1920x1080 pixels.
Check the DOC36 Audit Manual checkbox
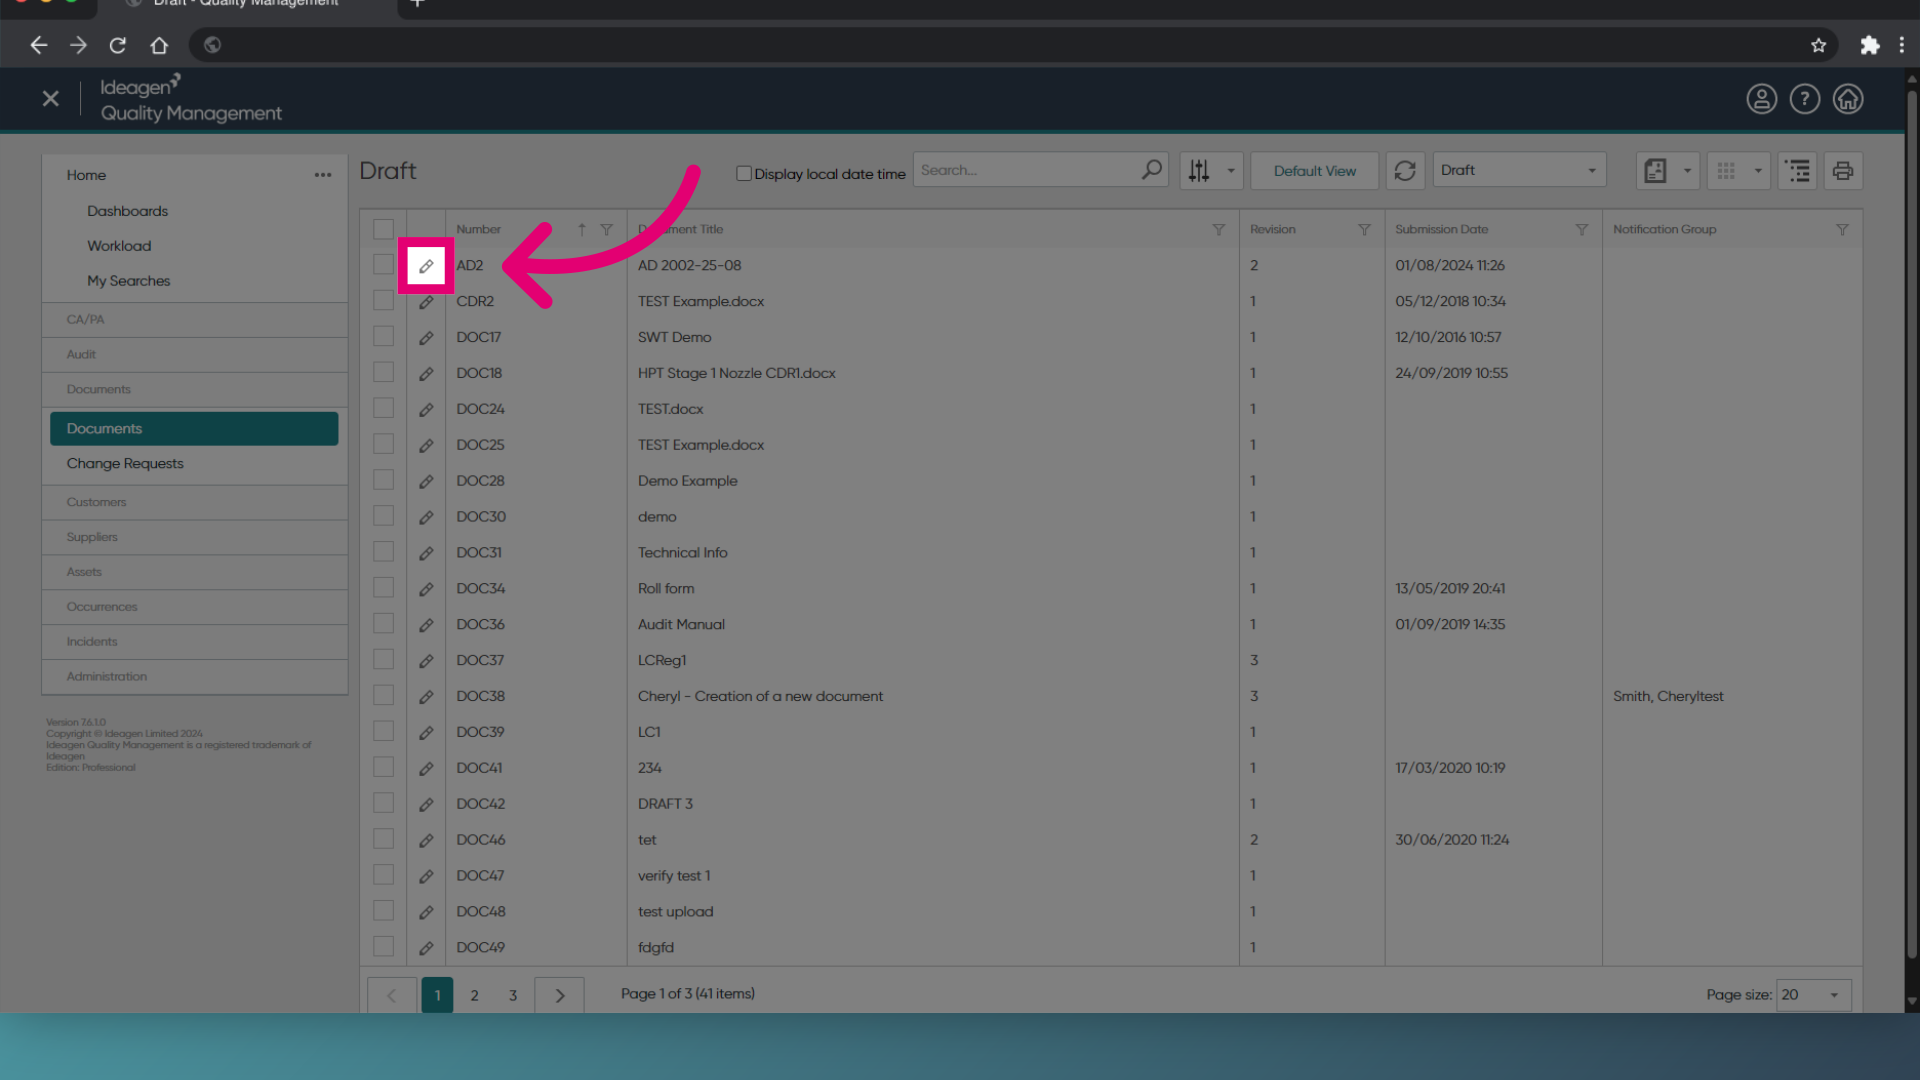tap(383, 623)
